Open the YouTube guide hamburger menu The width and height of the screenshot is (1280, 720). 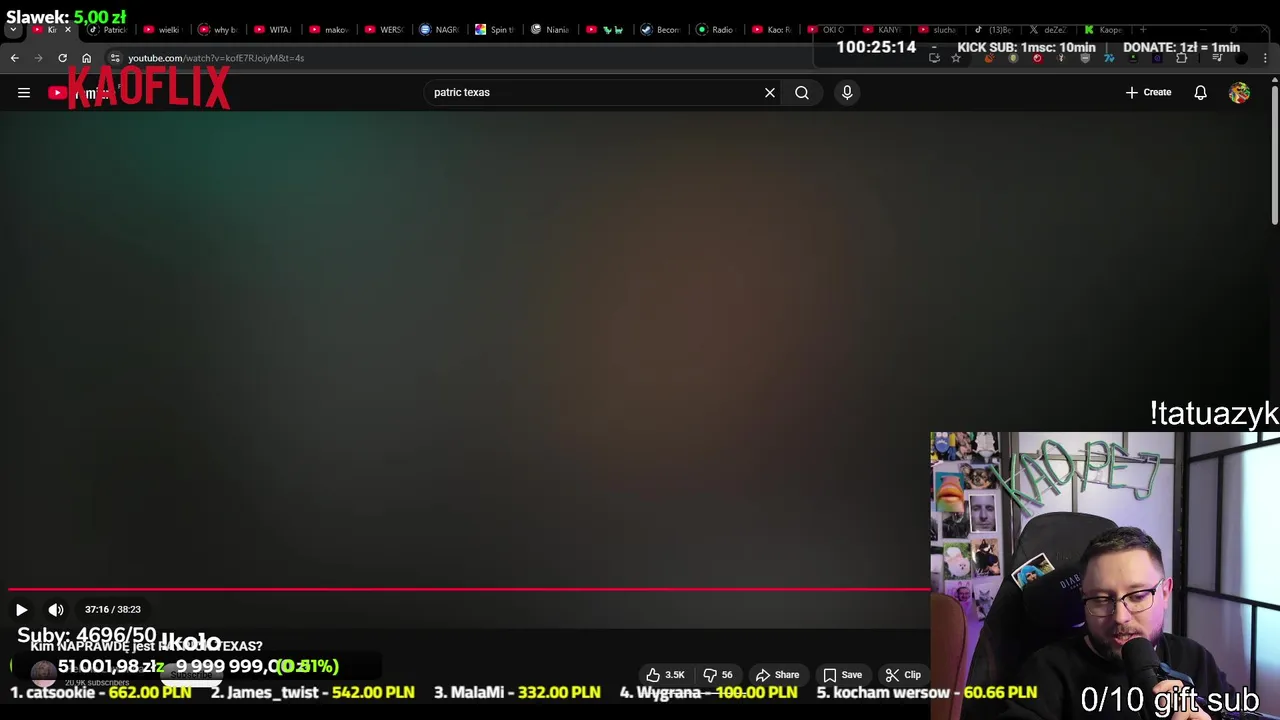pos(24,93)
